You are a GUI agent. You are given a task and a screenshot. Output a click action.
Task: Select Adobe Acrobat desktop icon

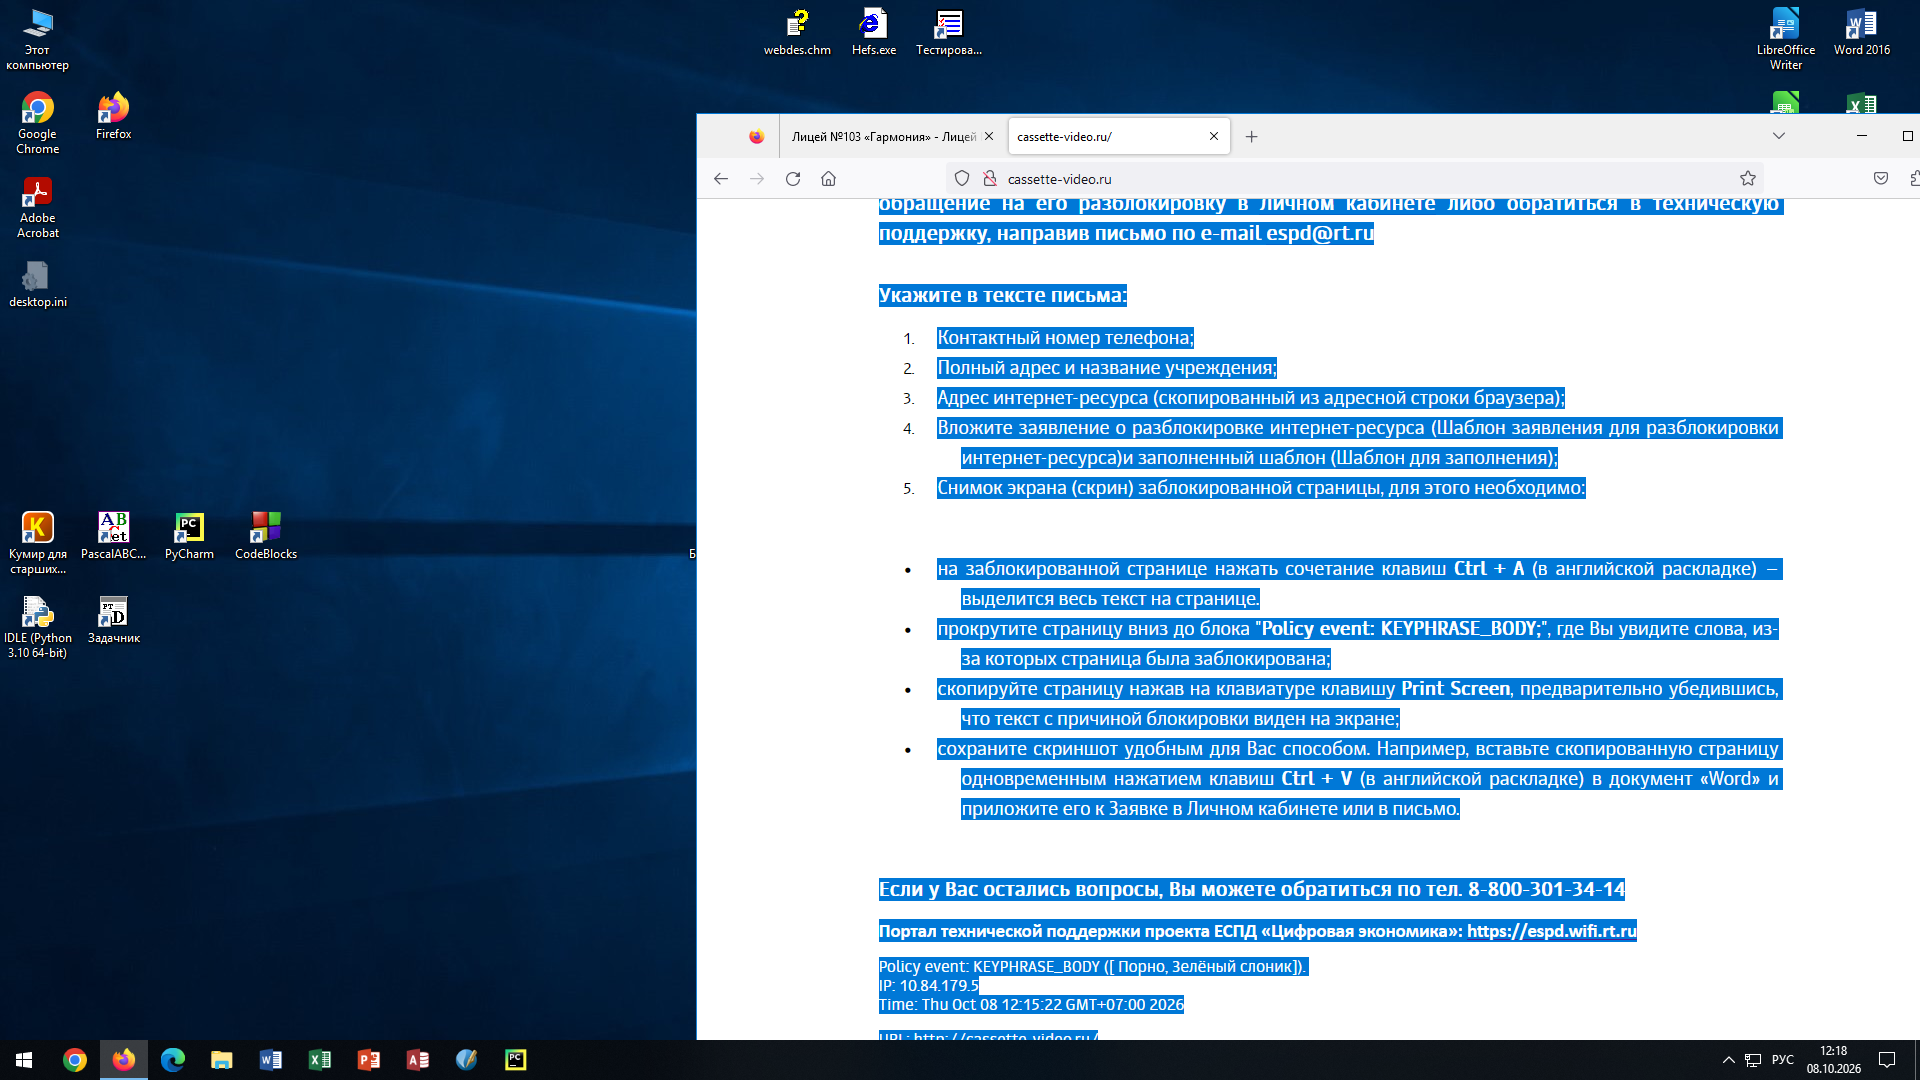pos(38,207)
